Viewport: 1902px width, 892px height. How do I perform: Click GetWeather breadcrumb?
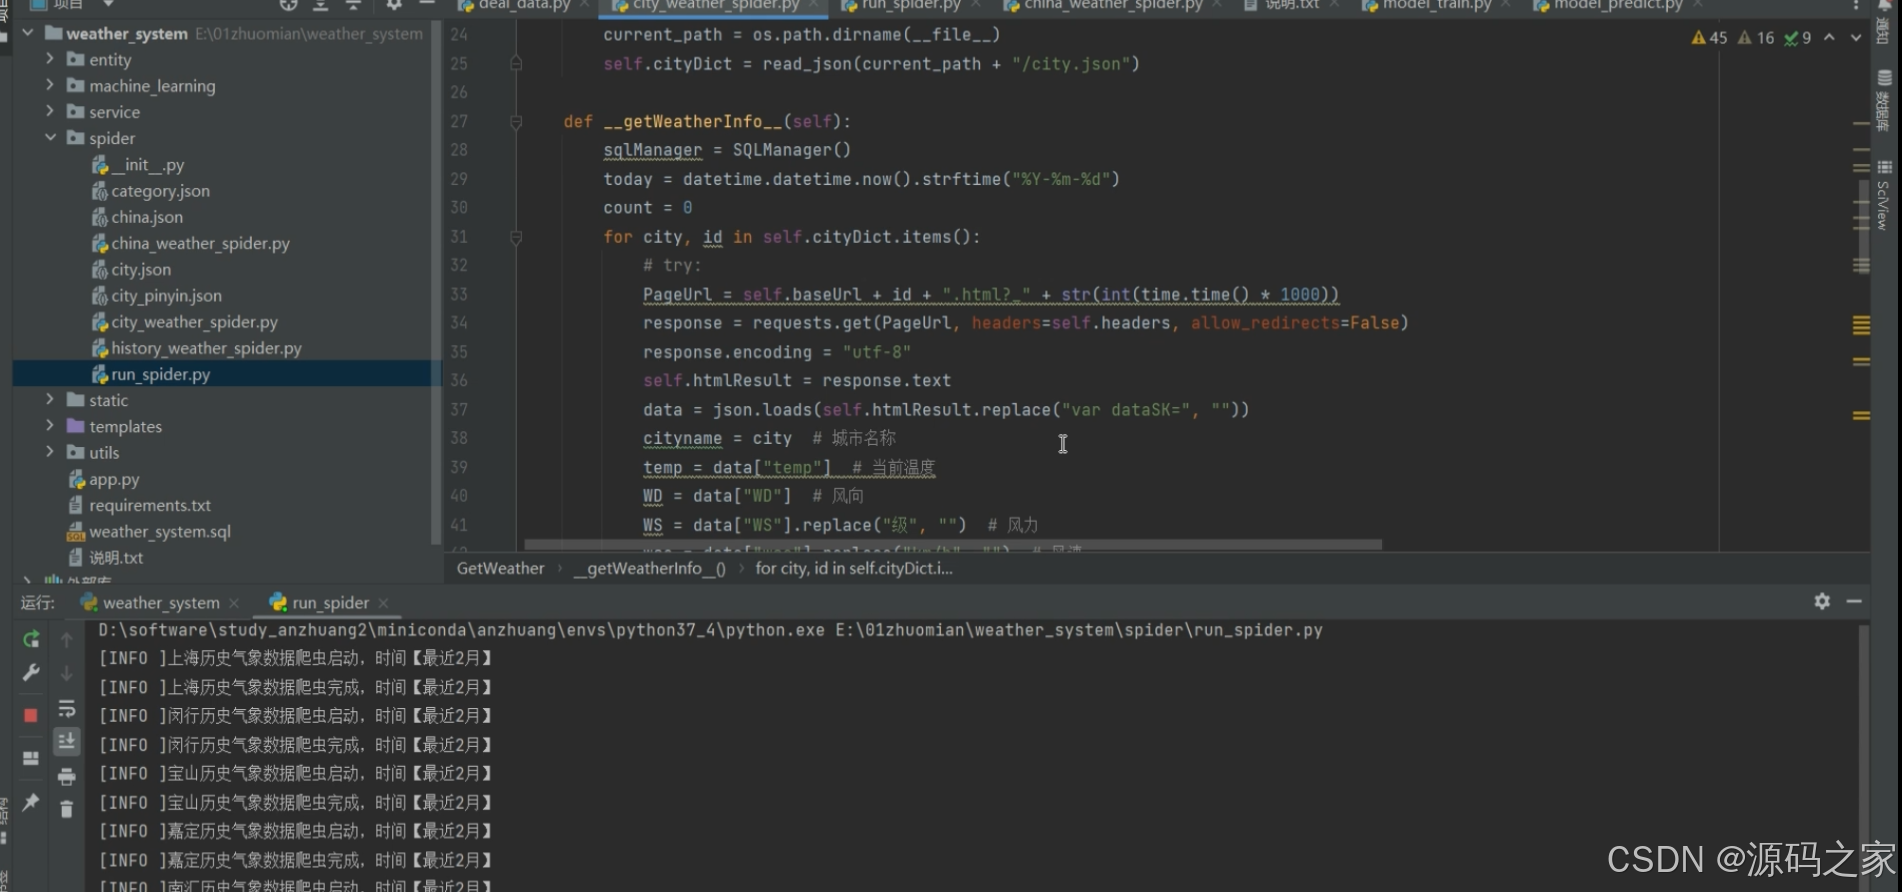[500, 568]
